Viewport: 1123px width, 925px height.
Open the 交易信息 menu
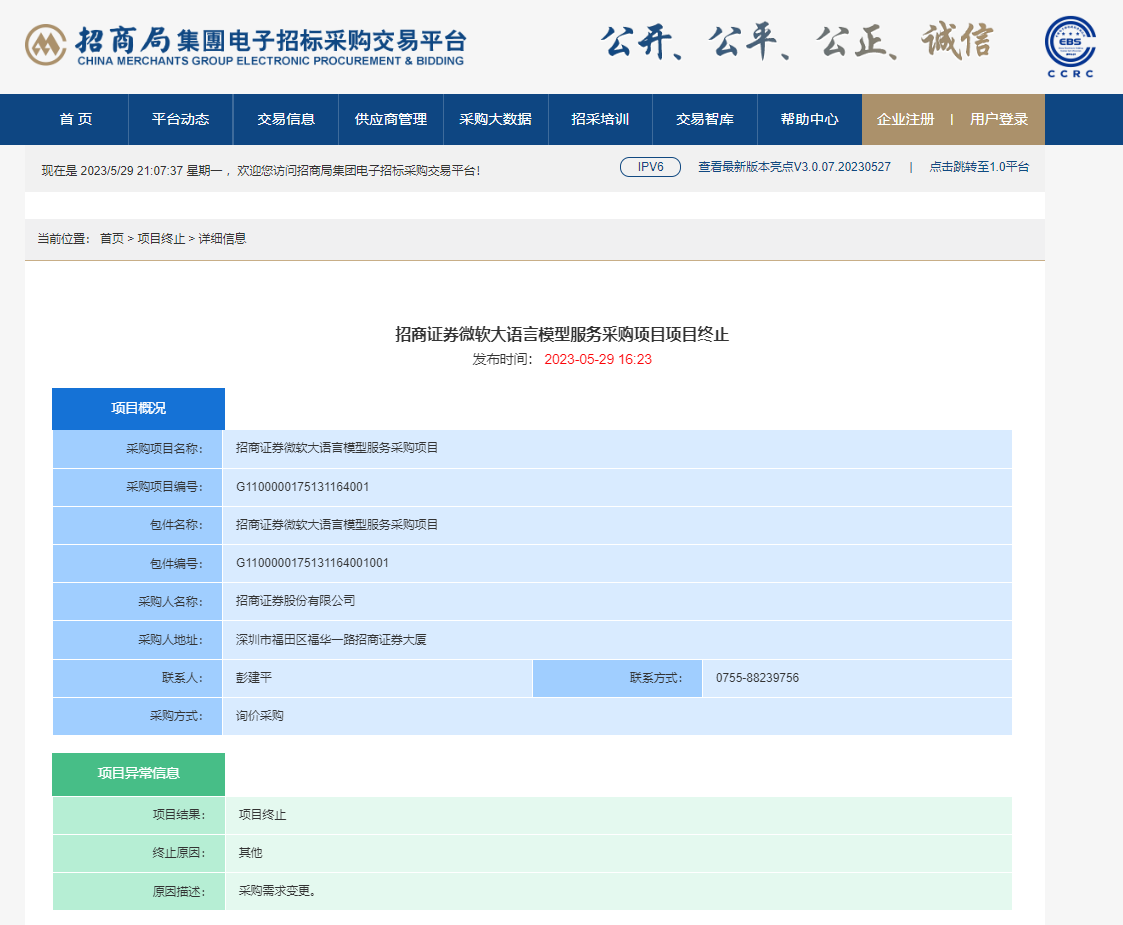pos(288,119)
